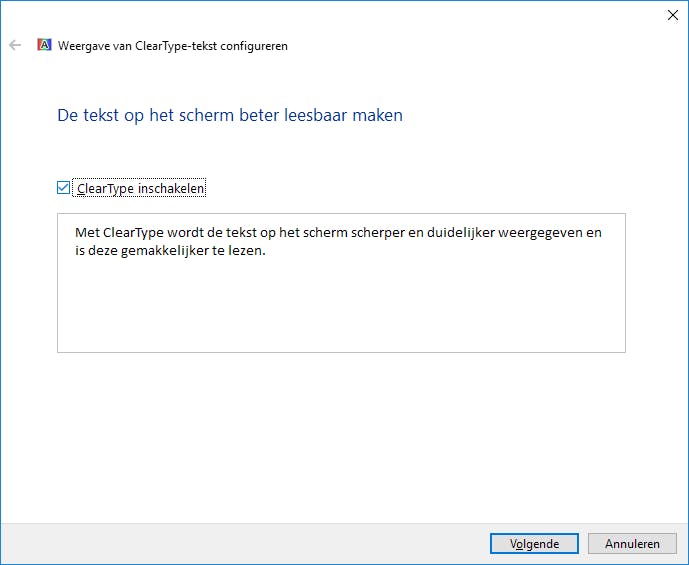Click the line 'is deze gemakkelijker te lezen.'
The width and height of the screenshot is (689, 565).
168,251
